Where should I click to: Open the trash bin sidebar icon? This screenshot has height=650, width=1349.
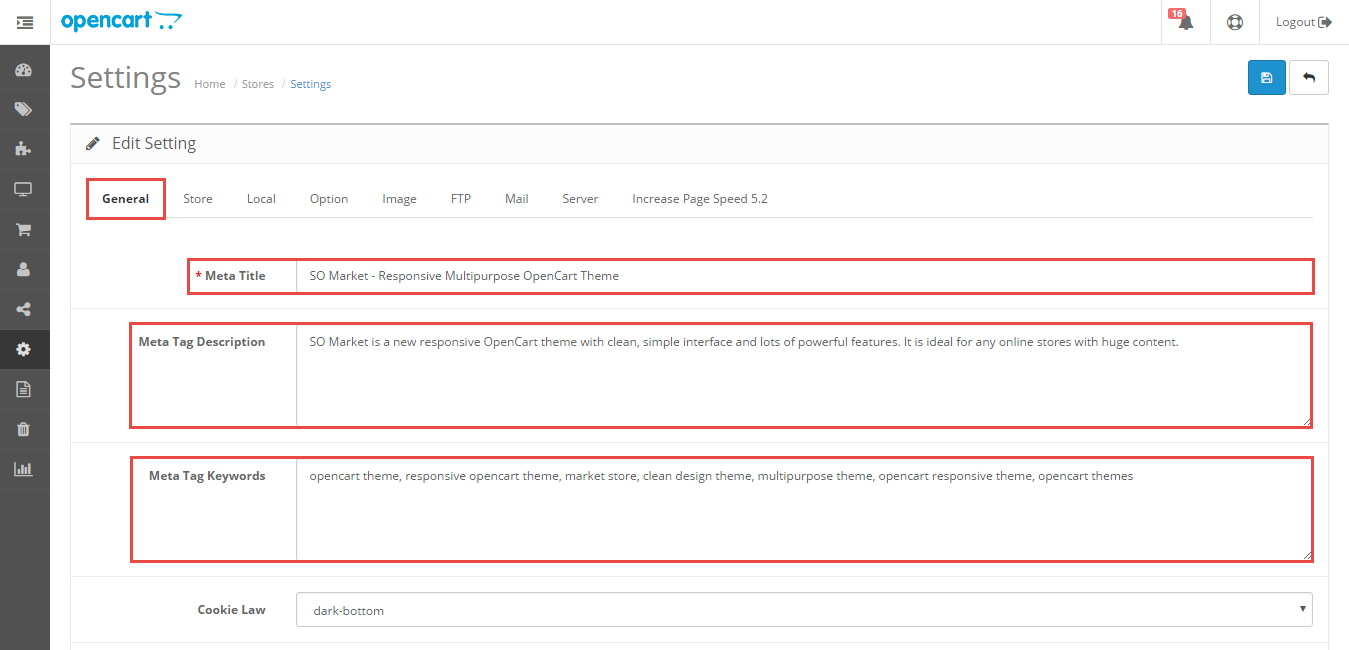point(24,429)
